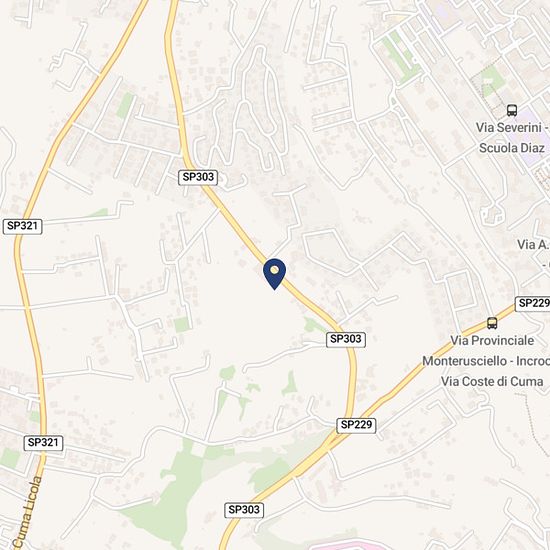Click the large green park area
The height and width of the screenshot is (550, 550).
(172, 491)
